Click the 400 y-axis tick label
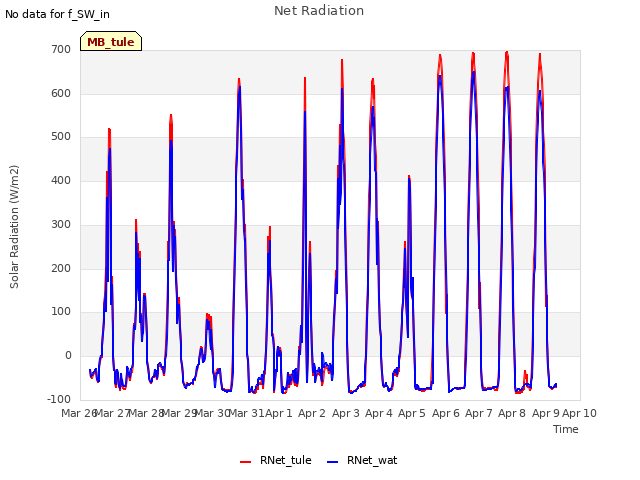Viewport: 640px width, 480px height. [x=61, y=180]
